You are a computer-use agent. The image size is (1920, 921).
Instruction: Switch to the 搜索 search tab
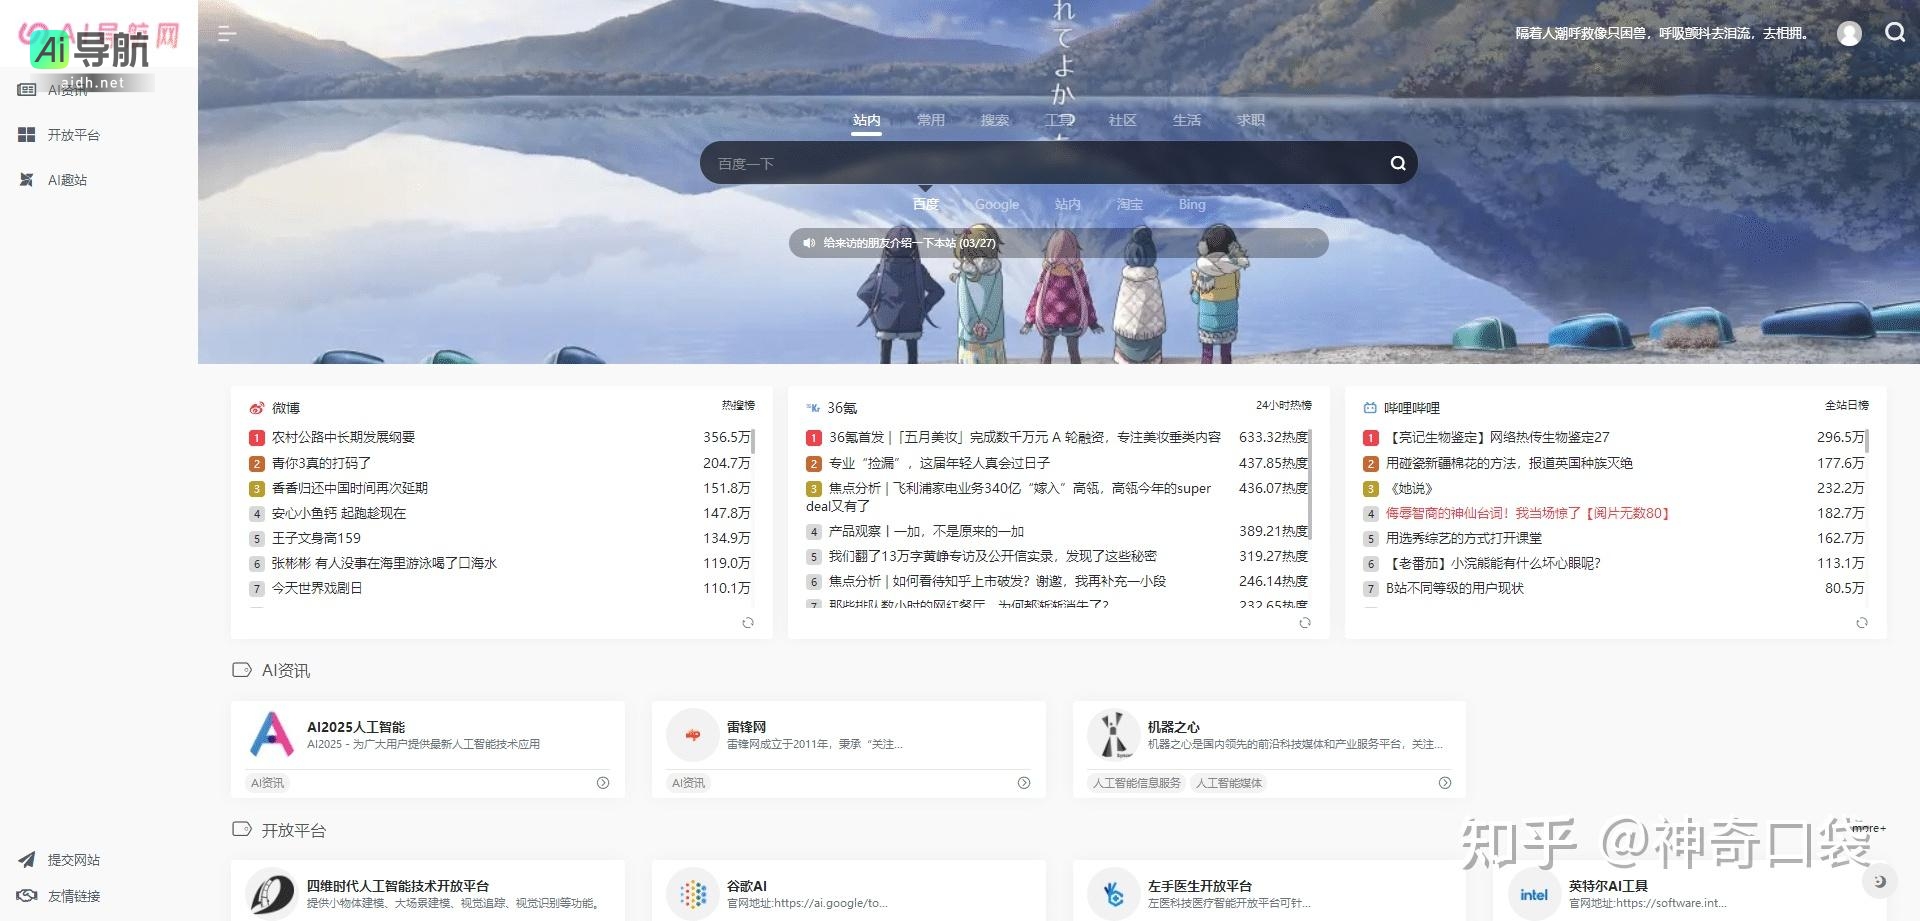coord(994,120)
